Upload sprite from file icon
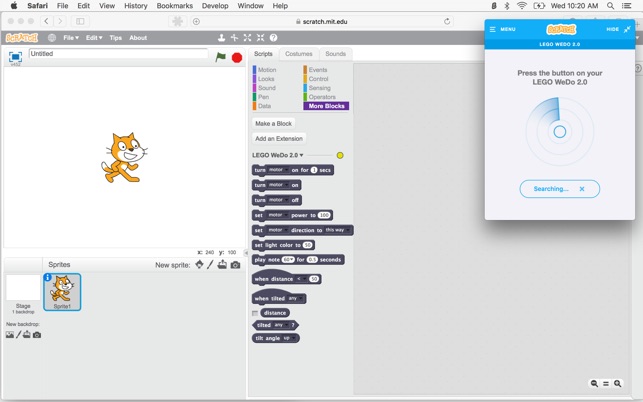 pos(222,265)
